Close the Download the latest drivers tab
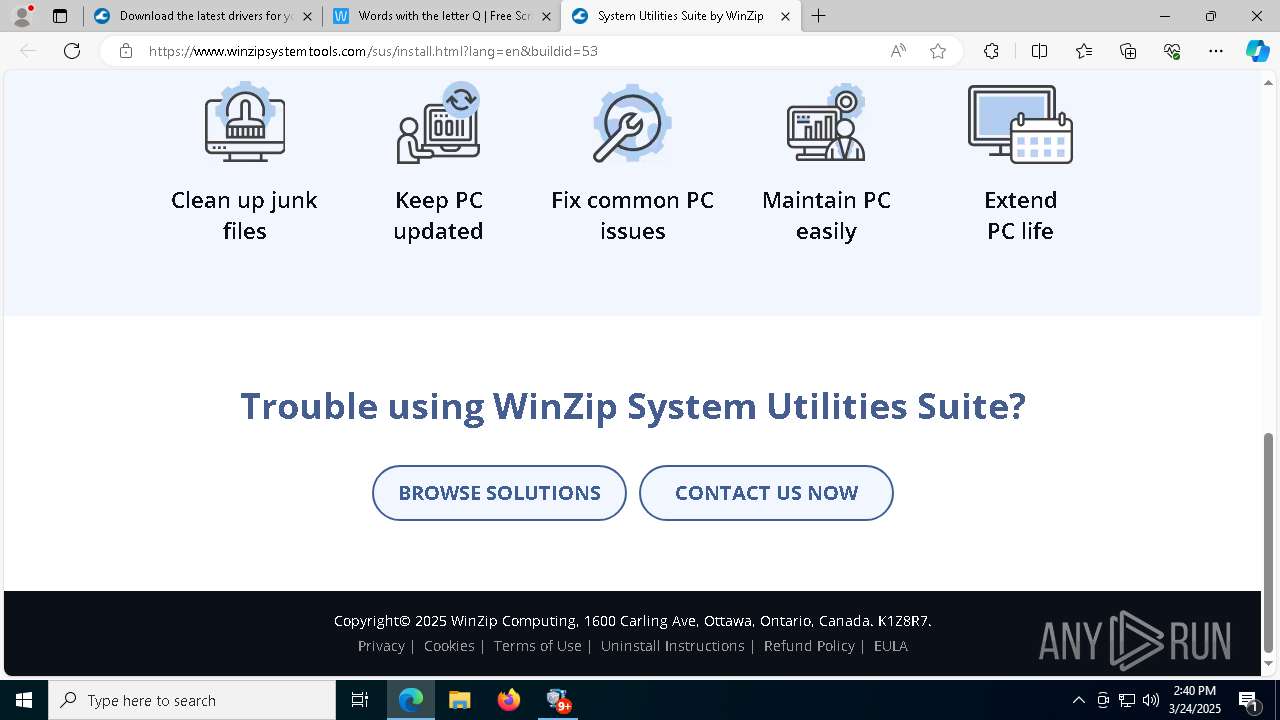 coord(307,16)
